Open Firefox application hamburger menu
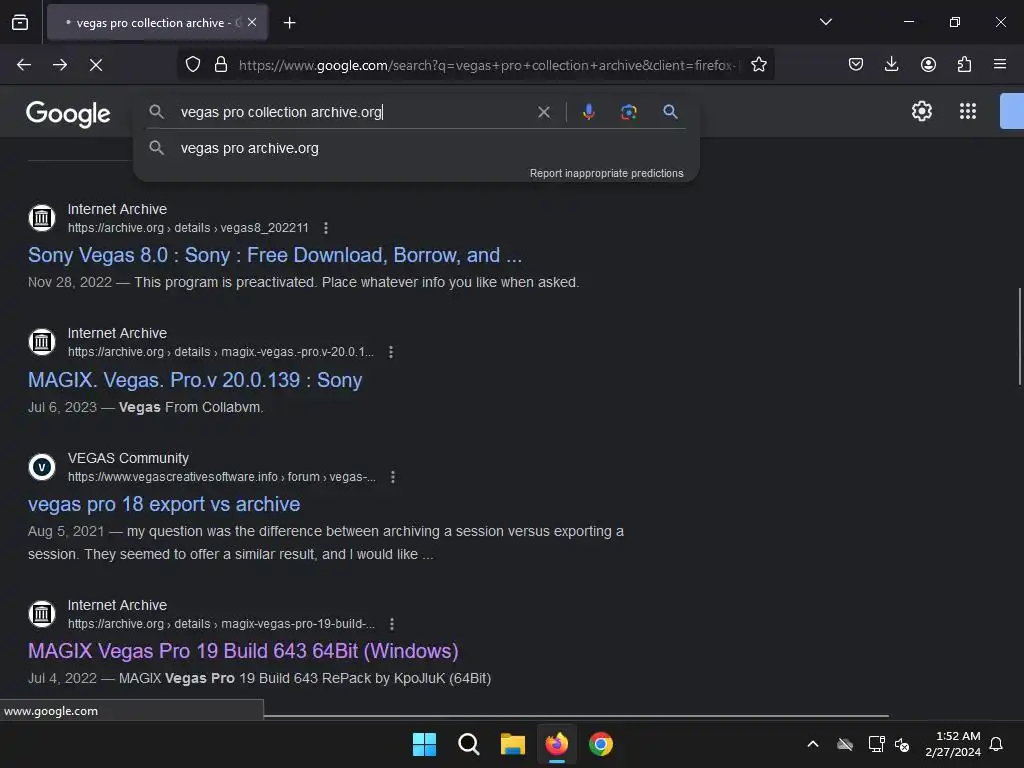This screenshot has height=768, width=1024. pyautogui.click(x=1000, y=64)
